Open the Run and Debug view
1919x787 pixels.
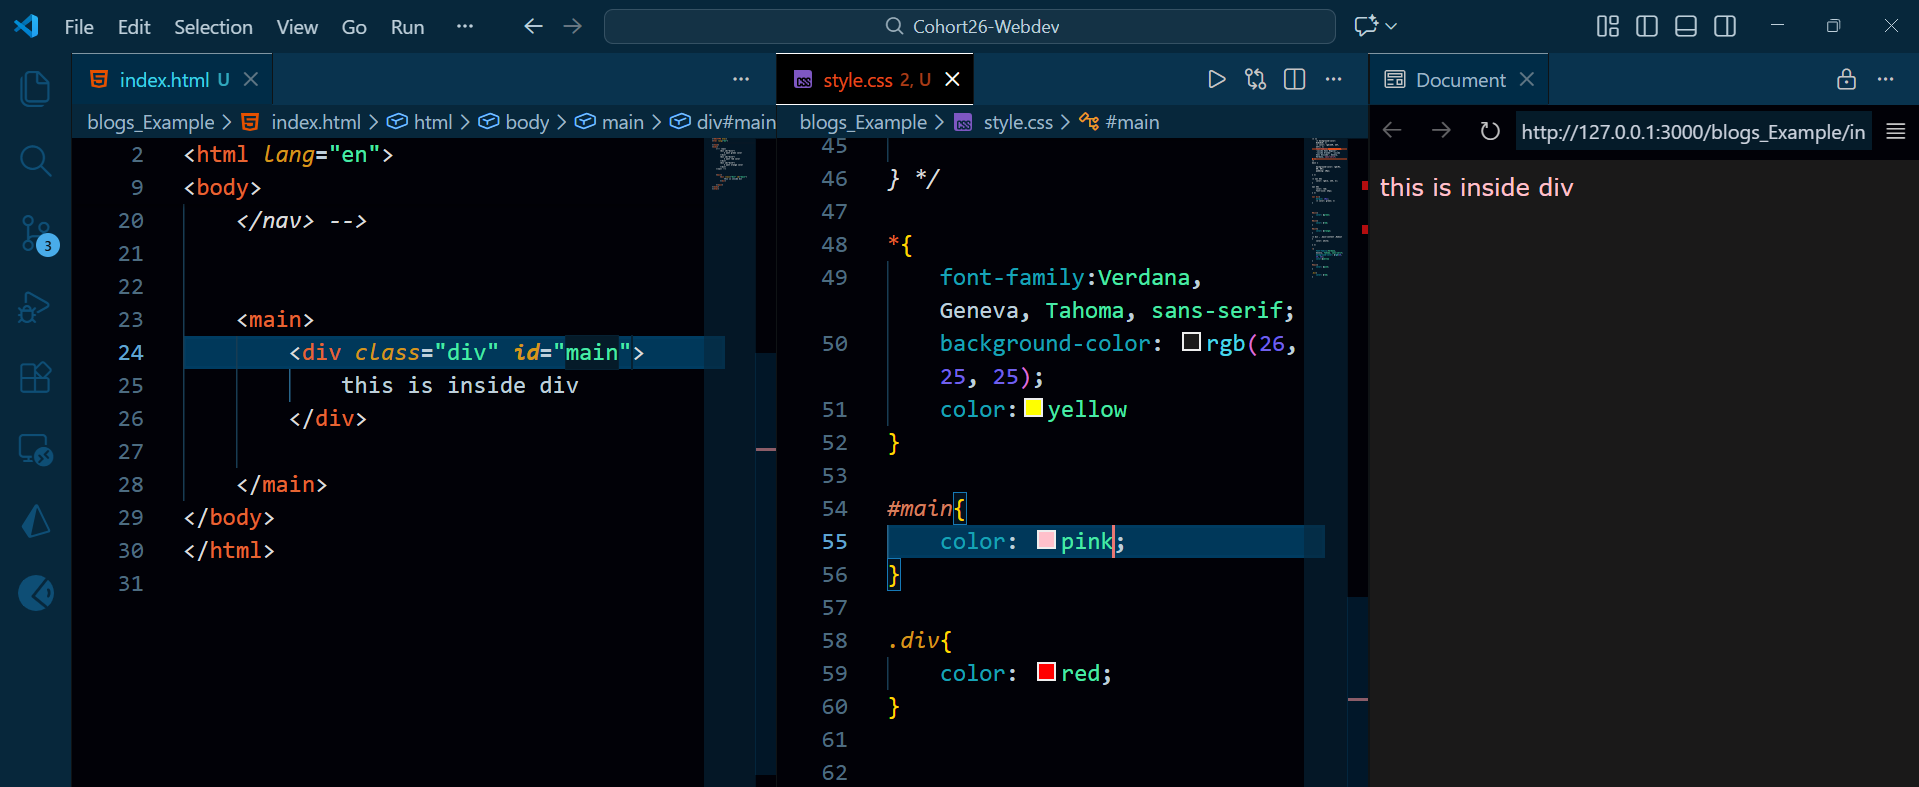click(35, 307)
